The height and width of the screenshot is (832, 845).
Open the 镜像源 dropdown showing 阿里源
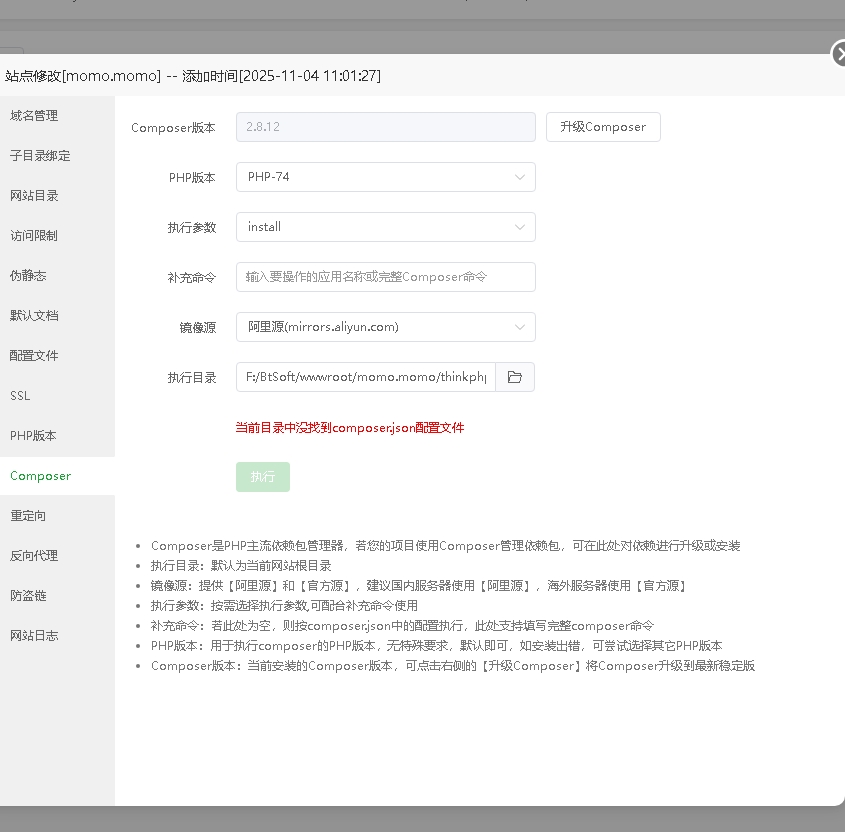(385, 327)
